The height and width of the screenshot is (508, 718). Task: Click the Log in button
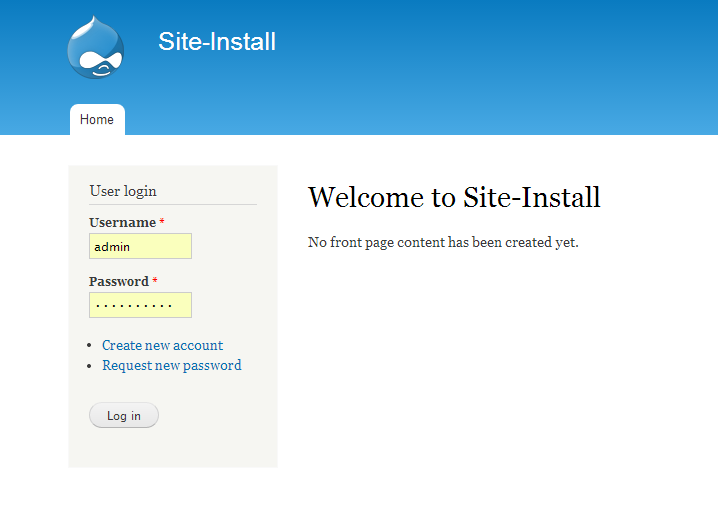(x=124, y=415)
